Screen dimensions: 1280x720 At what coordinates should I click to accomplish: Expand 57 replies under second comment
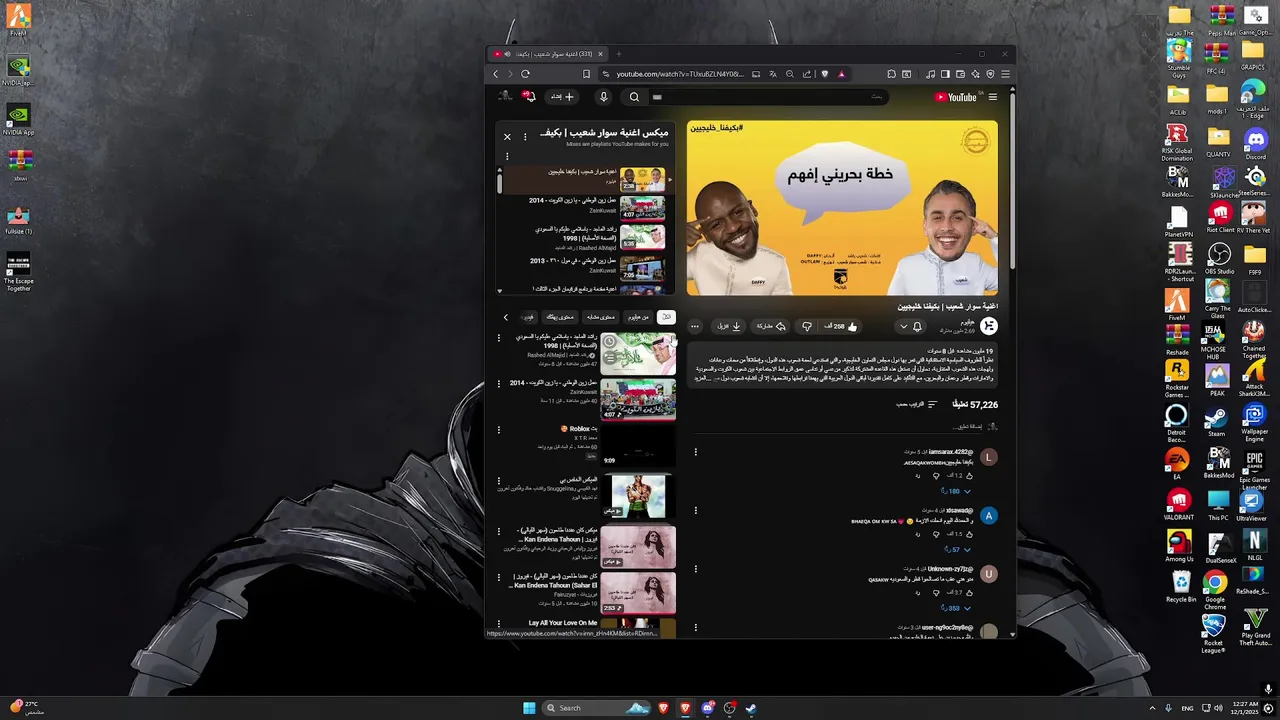(957, 549)
